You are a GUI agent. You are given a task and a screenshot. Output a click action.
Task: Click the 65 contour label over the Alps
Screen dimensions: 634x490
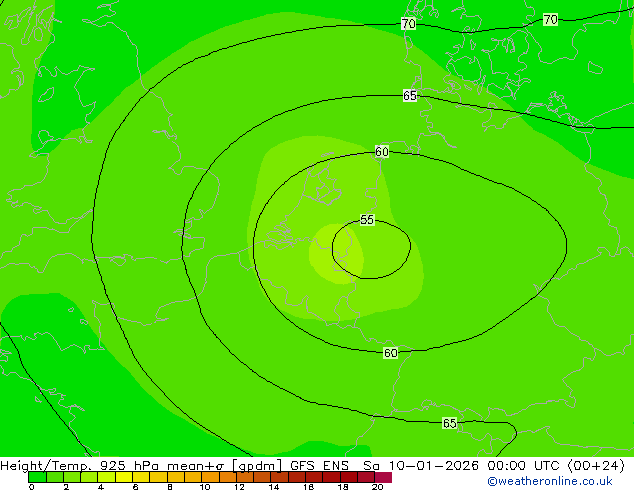449,423
